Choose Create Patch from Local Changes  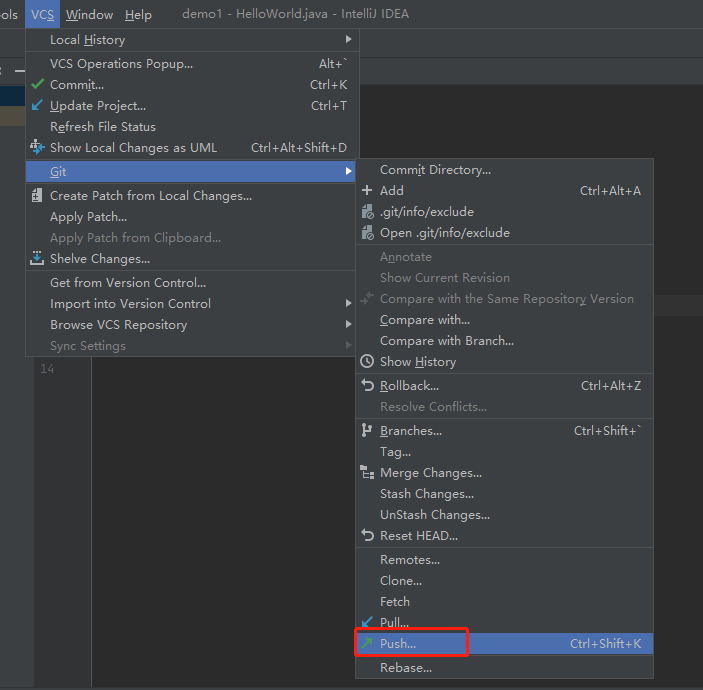tap(192, 195)
